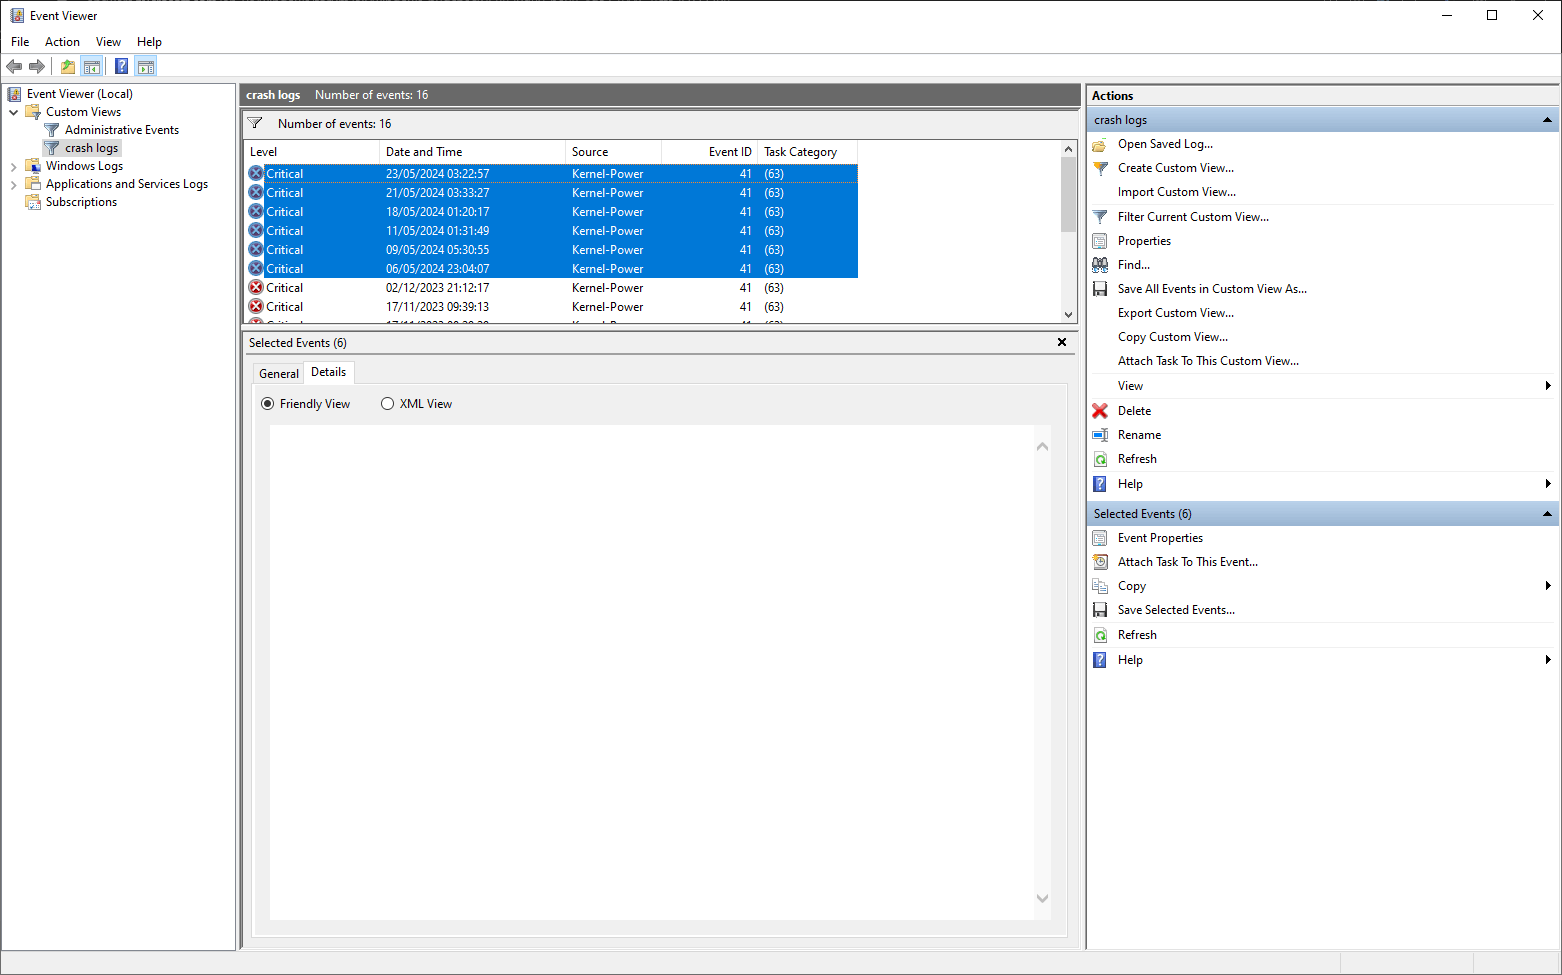Click Copy Custom View action
This screenshot has height=975, width=1562.
point(1173,337)
